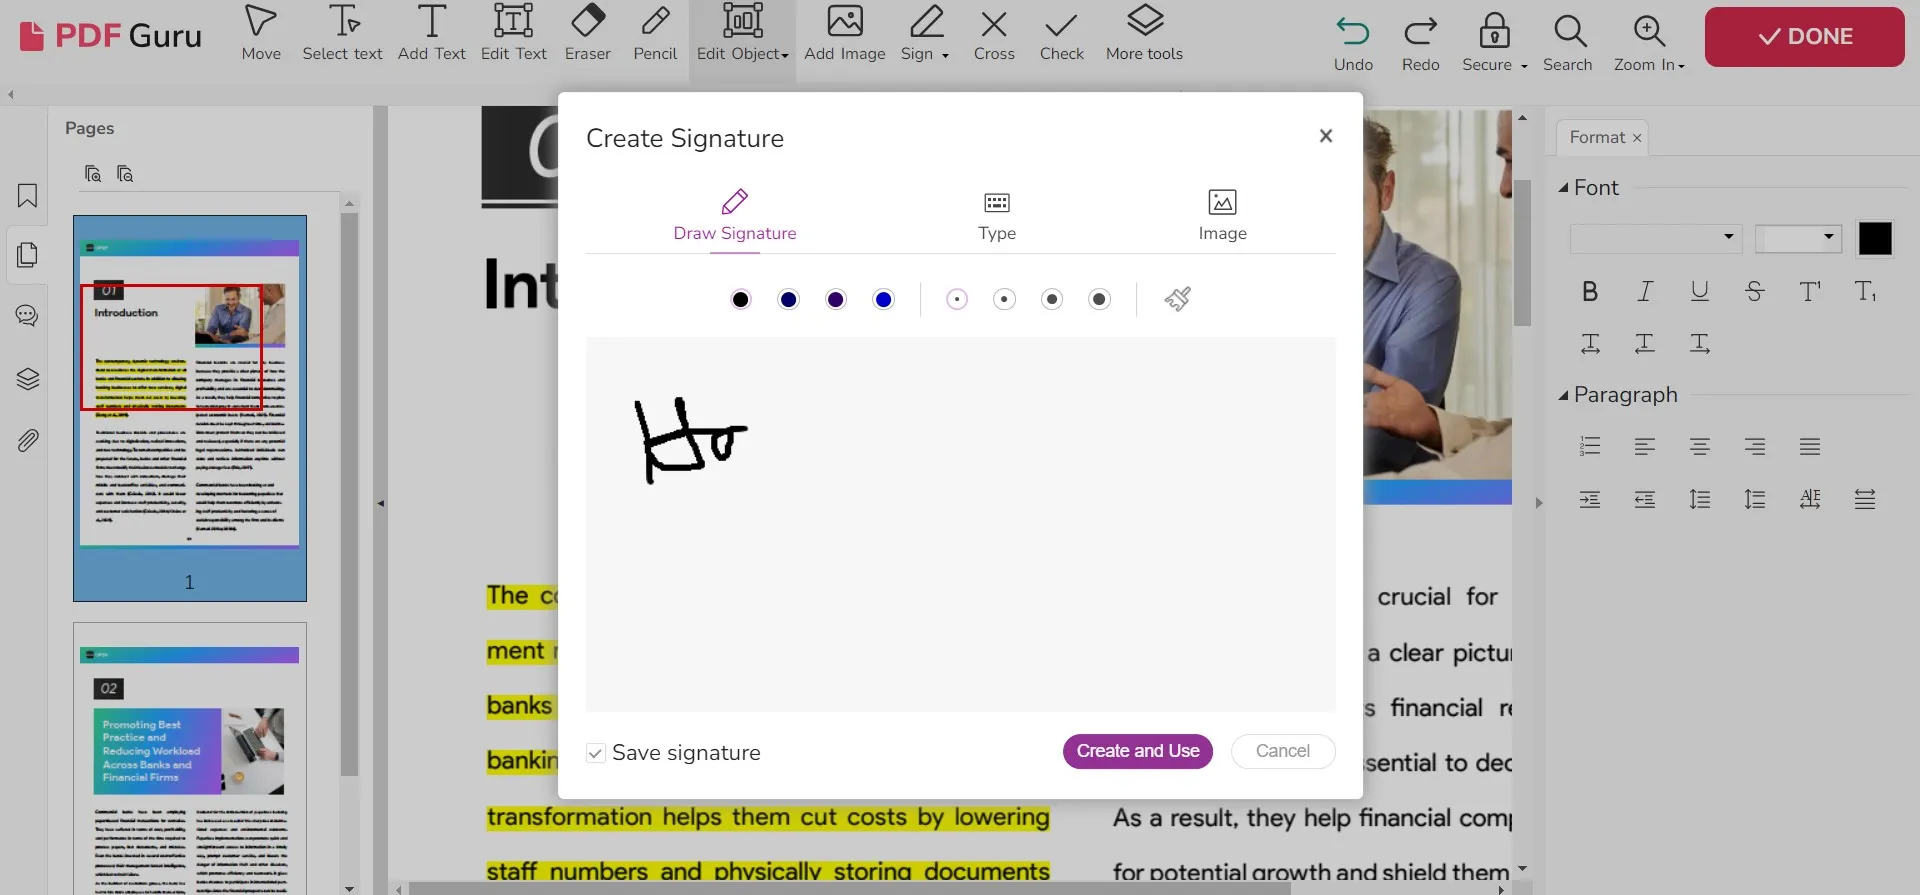Viewport: 1920px width, 895px height.
Task: Apply underline formatting
Action: click(1699, 291)
